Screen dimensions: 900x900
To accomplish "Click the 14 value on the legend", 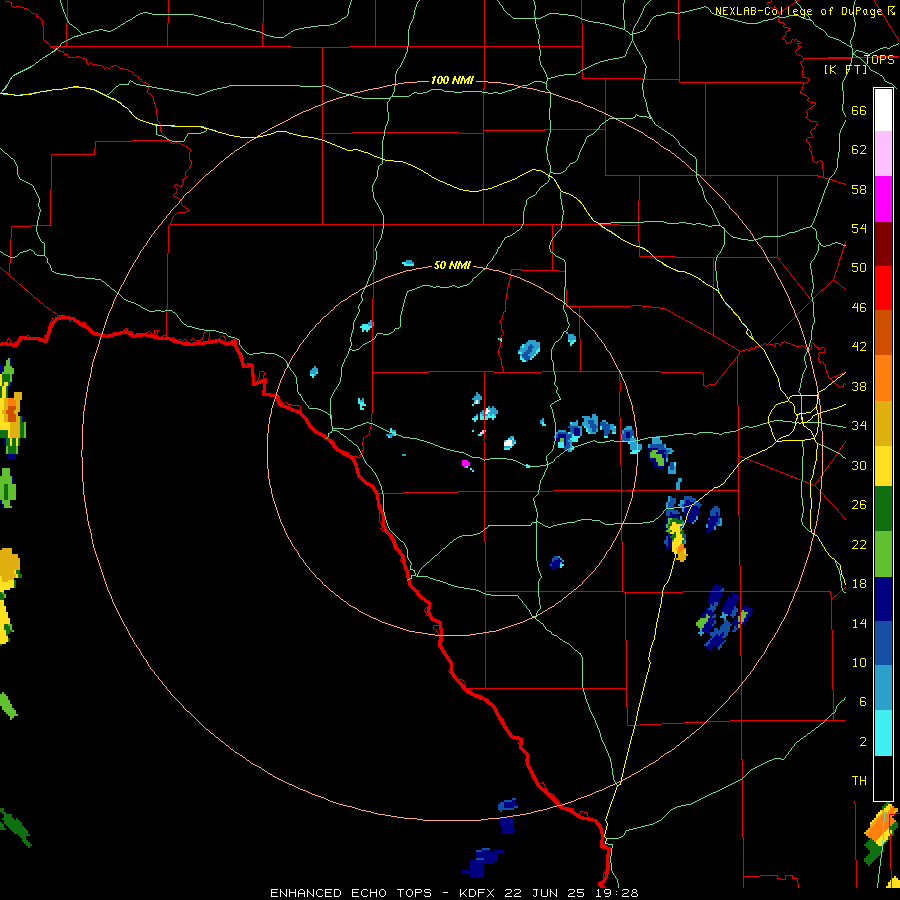I will point(859,623).
